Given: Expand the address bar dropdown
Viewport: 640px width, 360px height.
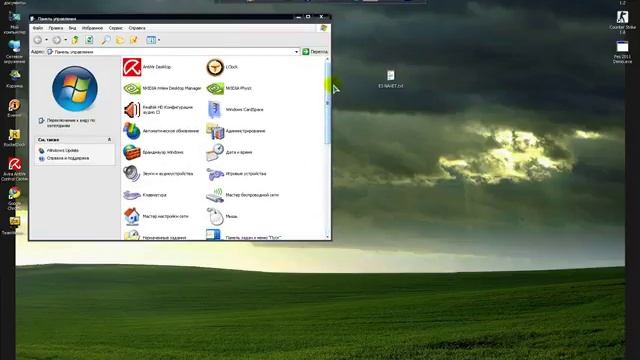Looking at the screenshot, I should coord(296,52).
